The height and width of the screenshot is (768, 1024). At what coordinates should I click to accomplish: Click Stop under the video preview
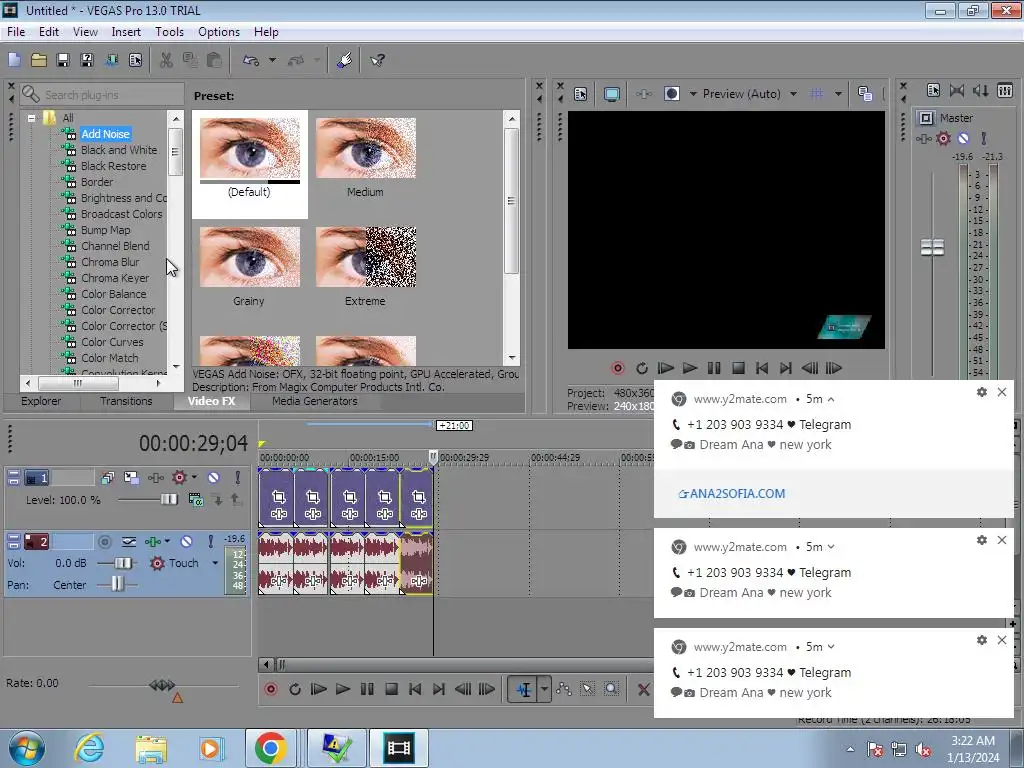coord(738,368)
